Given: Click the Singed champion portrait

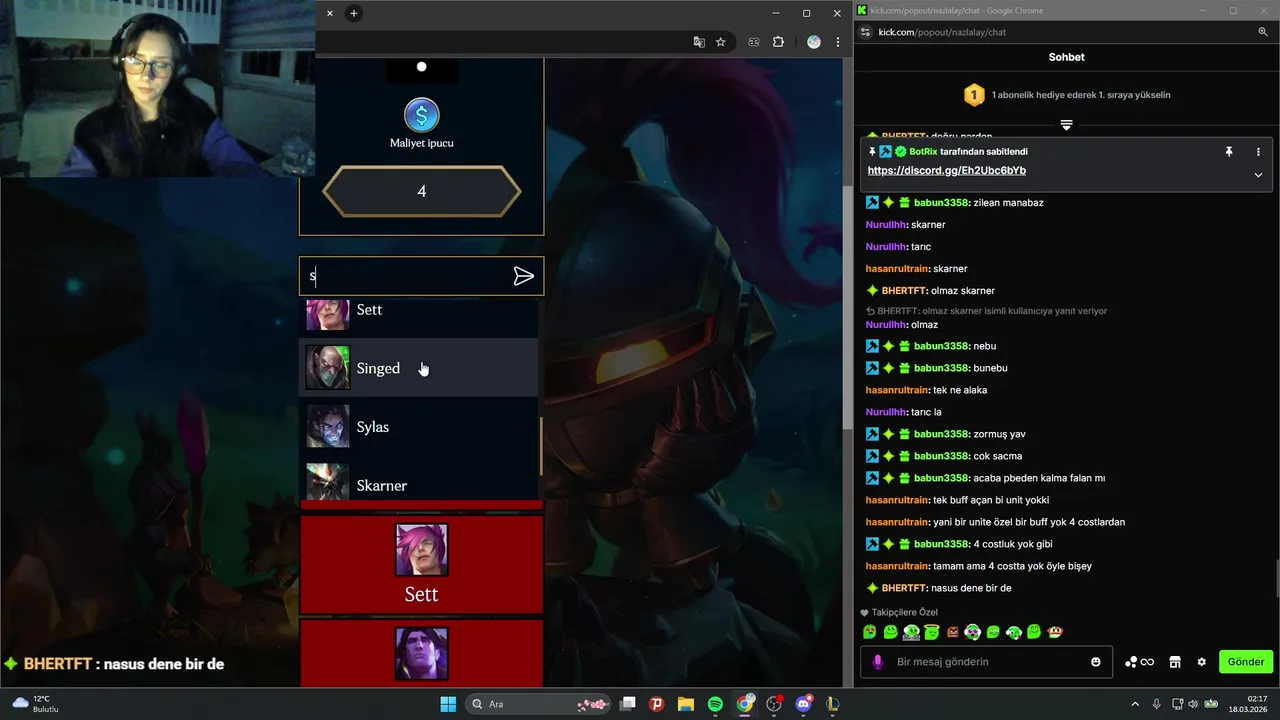Looking at the screenshot, I should click(328, 368).
